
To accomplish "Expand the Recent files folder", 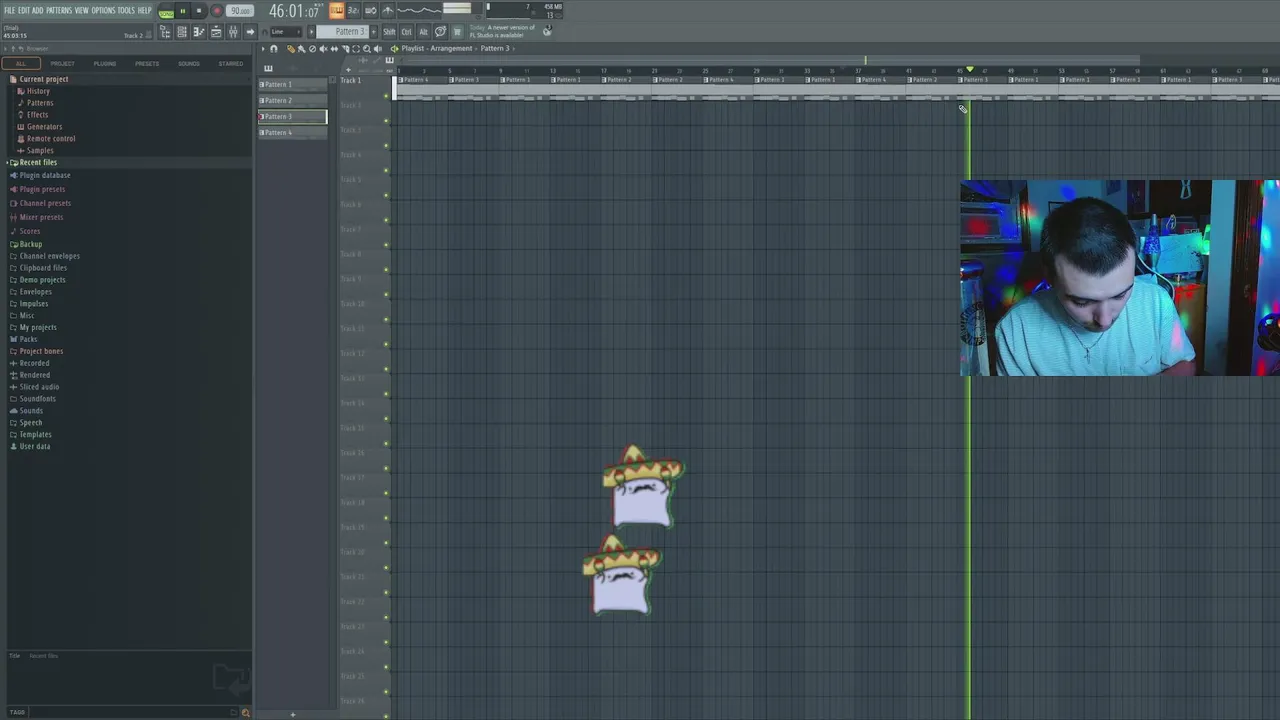I will 38,162.
